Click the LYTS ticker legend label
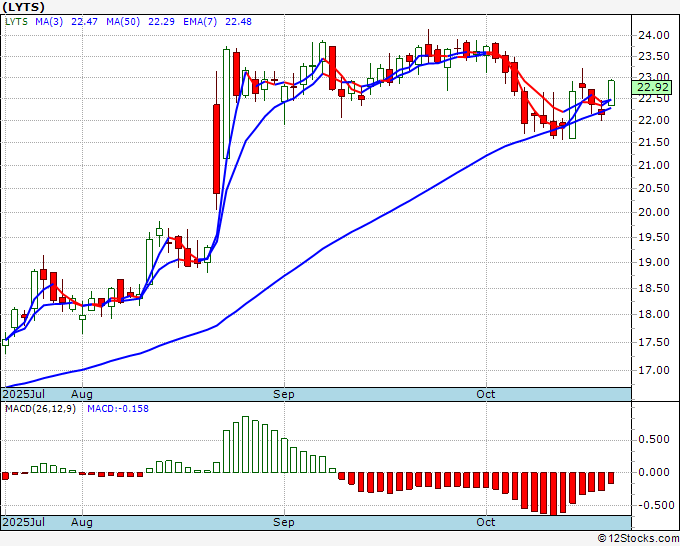Image resolution: width=680 pixels, height=546 pixels. tap(16, 22)
